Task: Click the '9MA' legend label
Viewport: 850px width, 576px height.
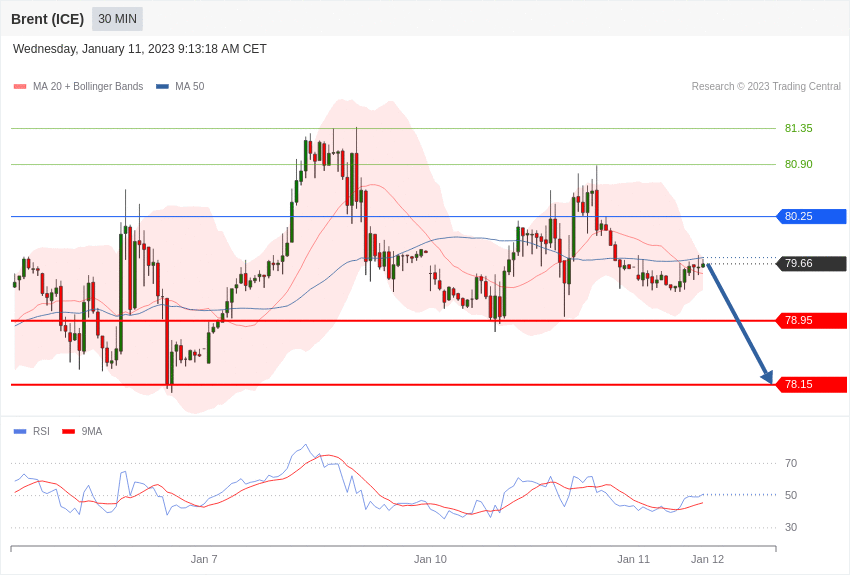Action: [92, 431]
